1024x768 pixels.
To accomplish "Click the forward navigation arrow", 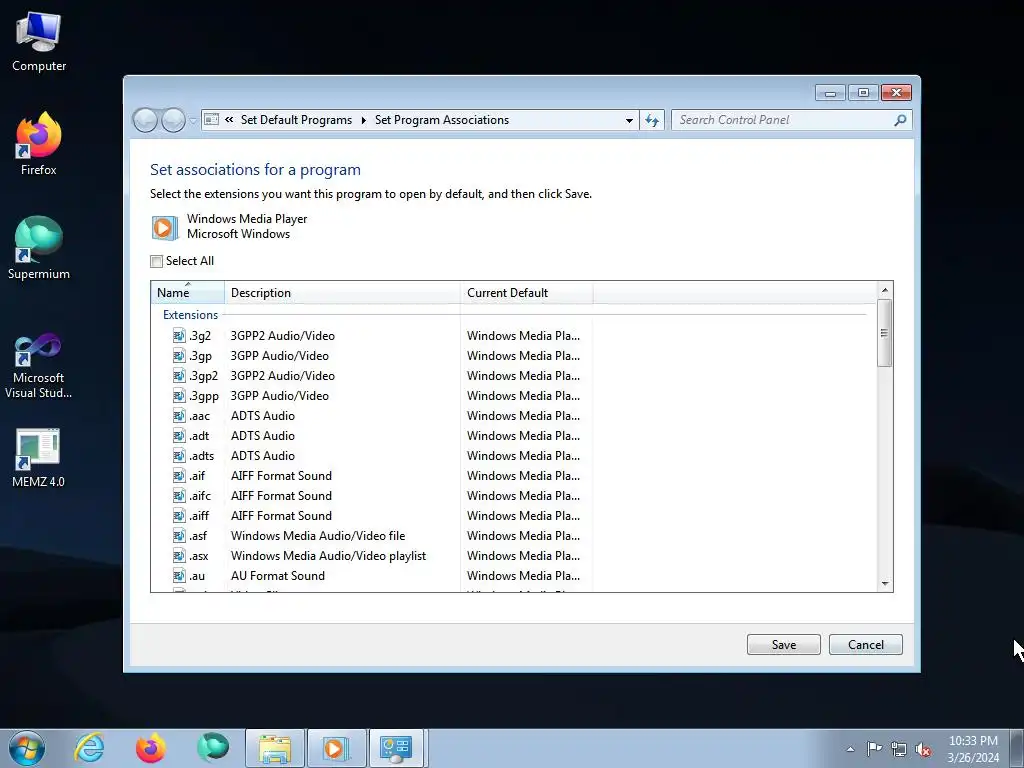I will coord(173,120).
